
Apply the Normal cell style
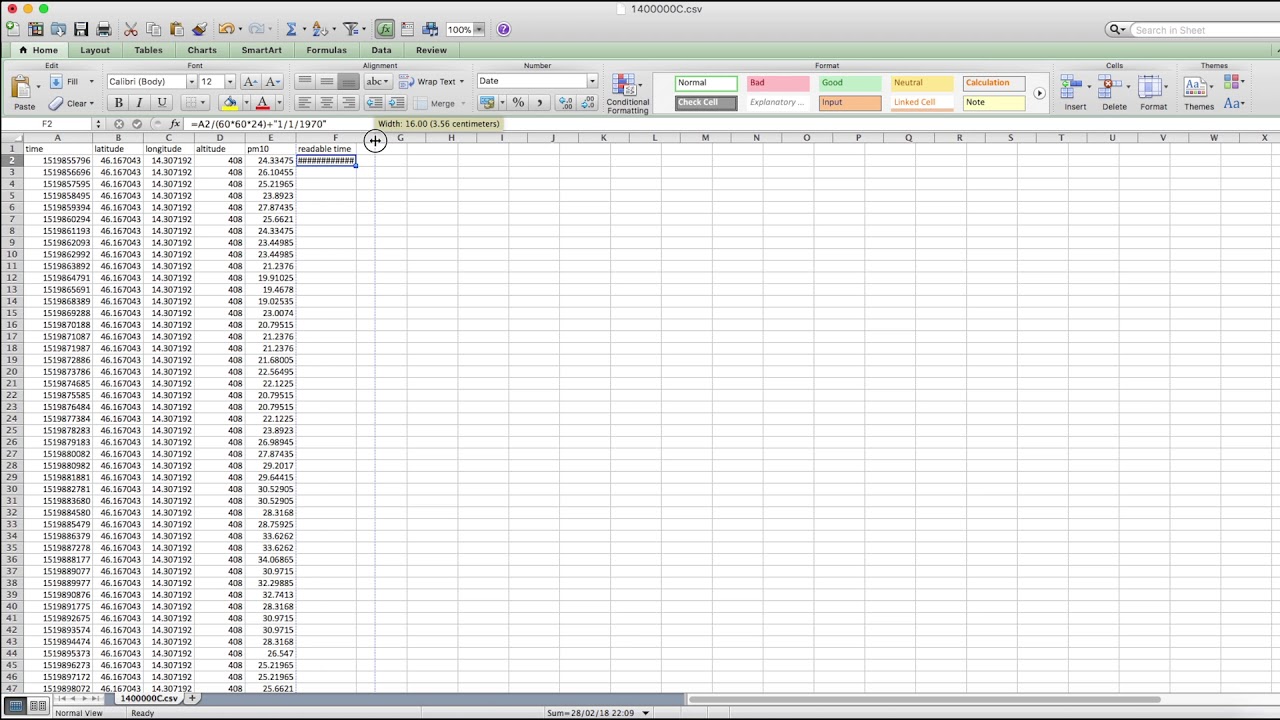[x=706, y=83]
